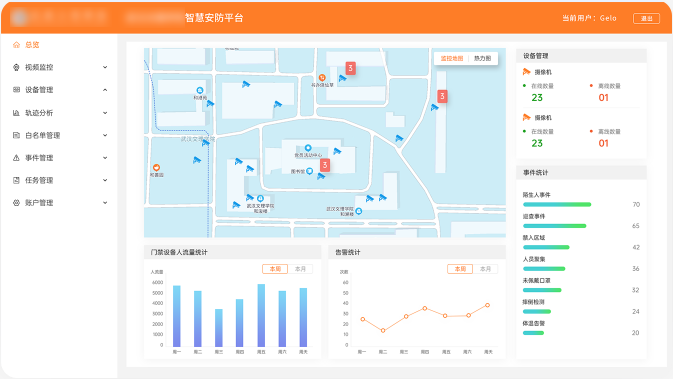Image resolution: width=673 pixels, height=379 pixels.
Task: Click the 任务管理 icon in sidebar
Action: 16,180
